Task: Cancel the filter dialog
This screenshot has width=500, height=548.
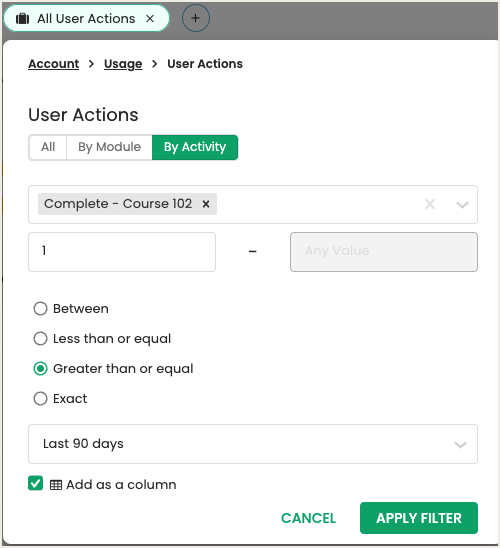Action: point(309,518)
